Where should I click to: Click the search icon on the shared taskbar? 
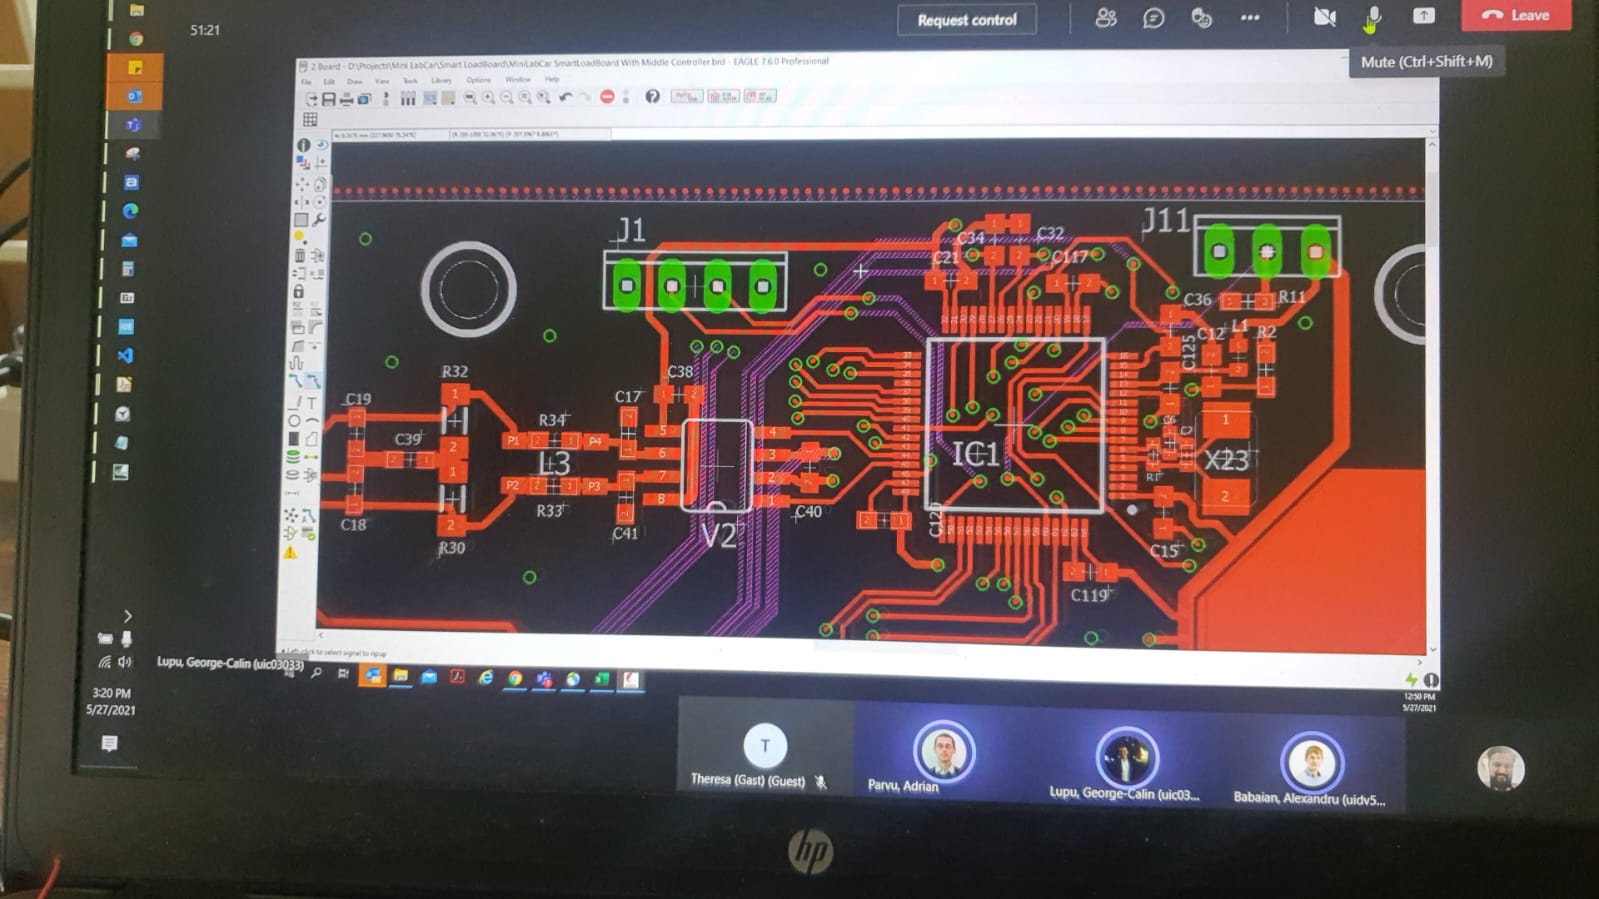click(316, 674)
